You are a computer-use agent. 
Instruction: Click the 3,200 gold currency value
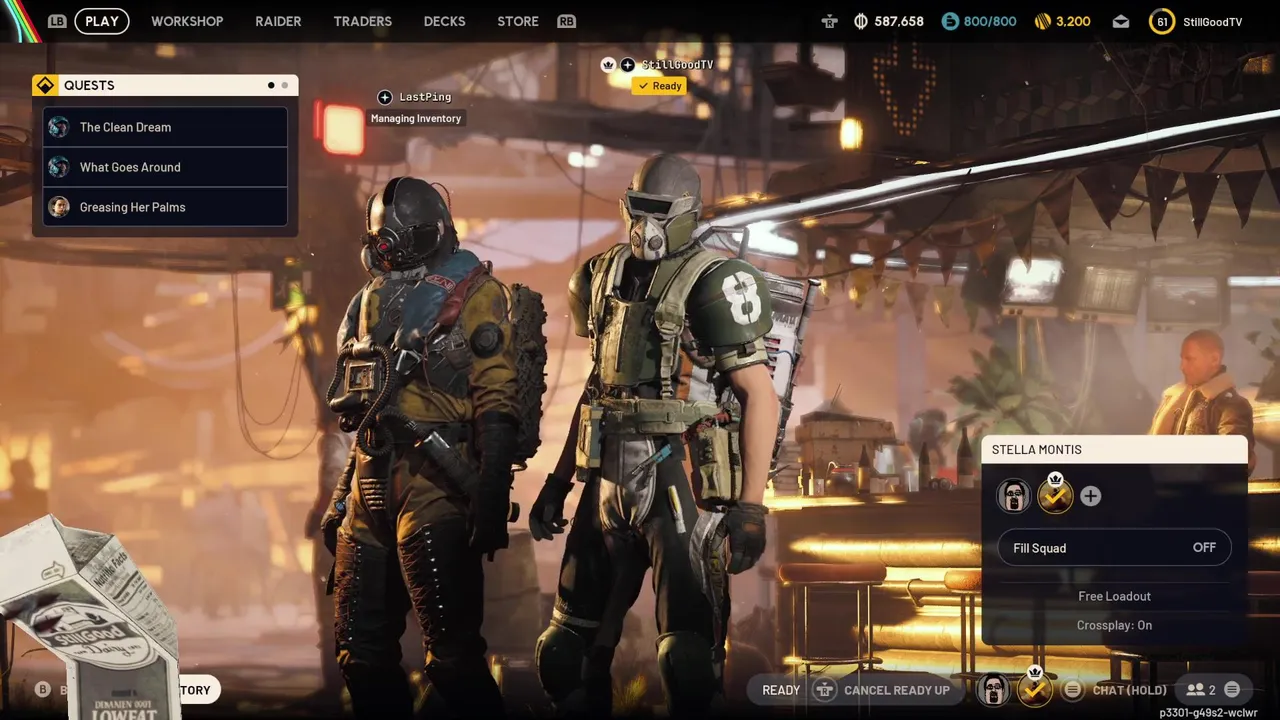click(1073, 21)
